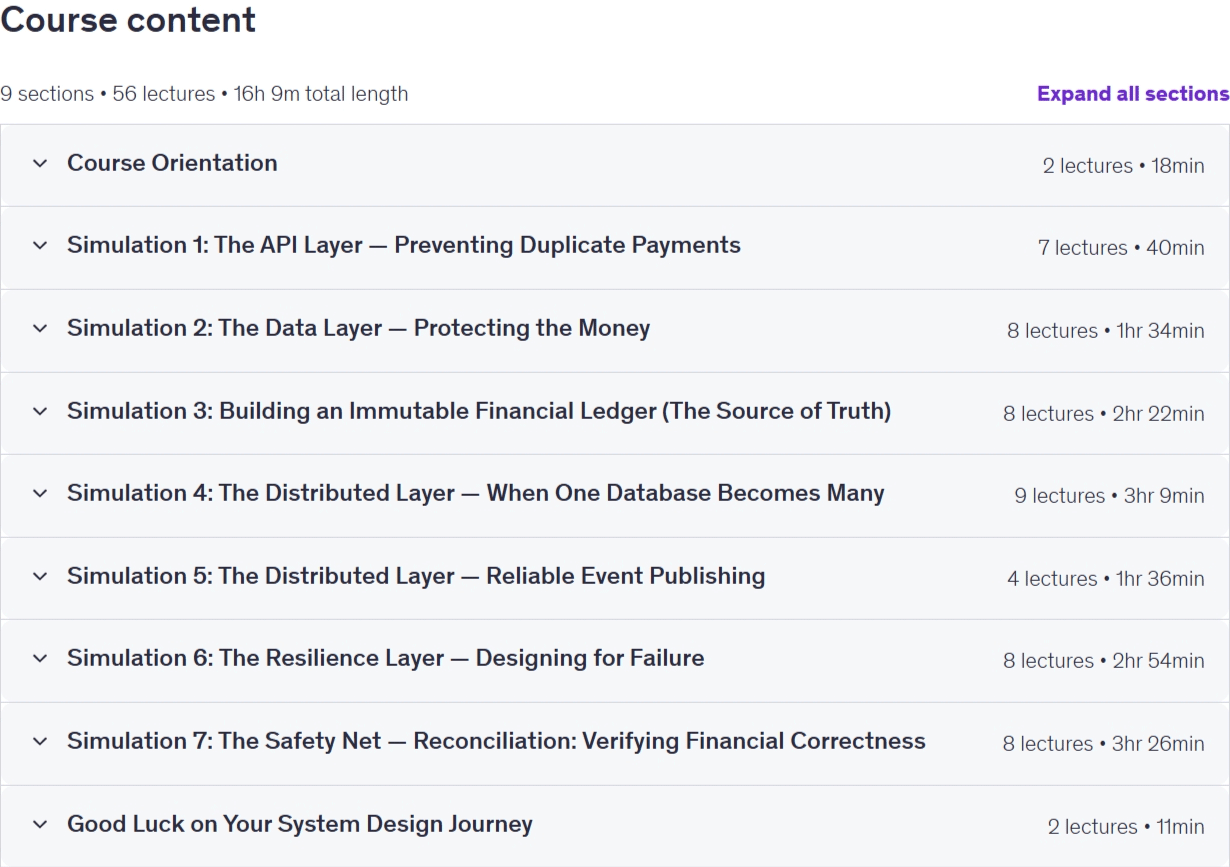Open Simulation 2: The Data Layer title
The image size is (1230, 867).
pyautogui.click(x=358, y=328)
